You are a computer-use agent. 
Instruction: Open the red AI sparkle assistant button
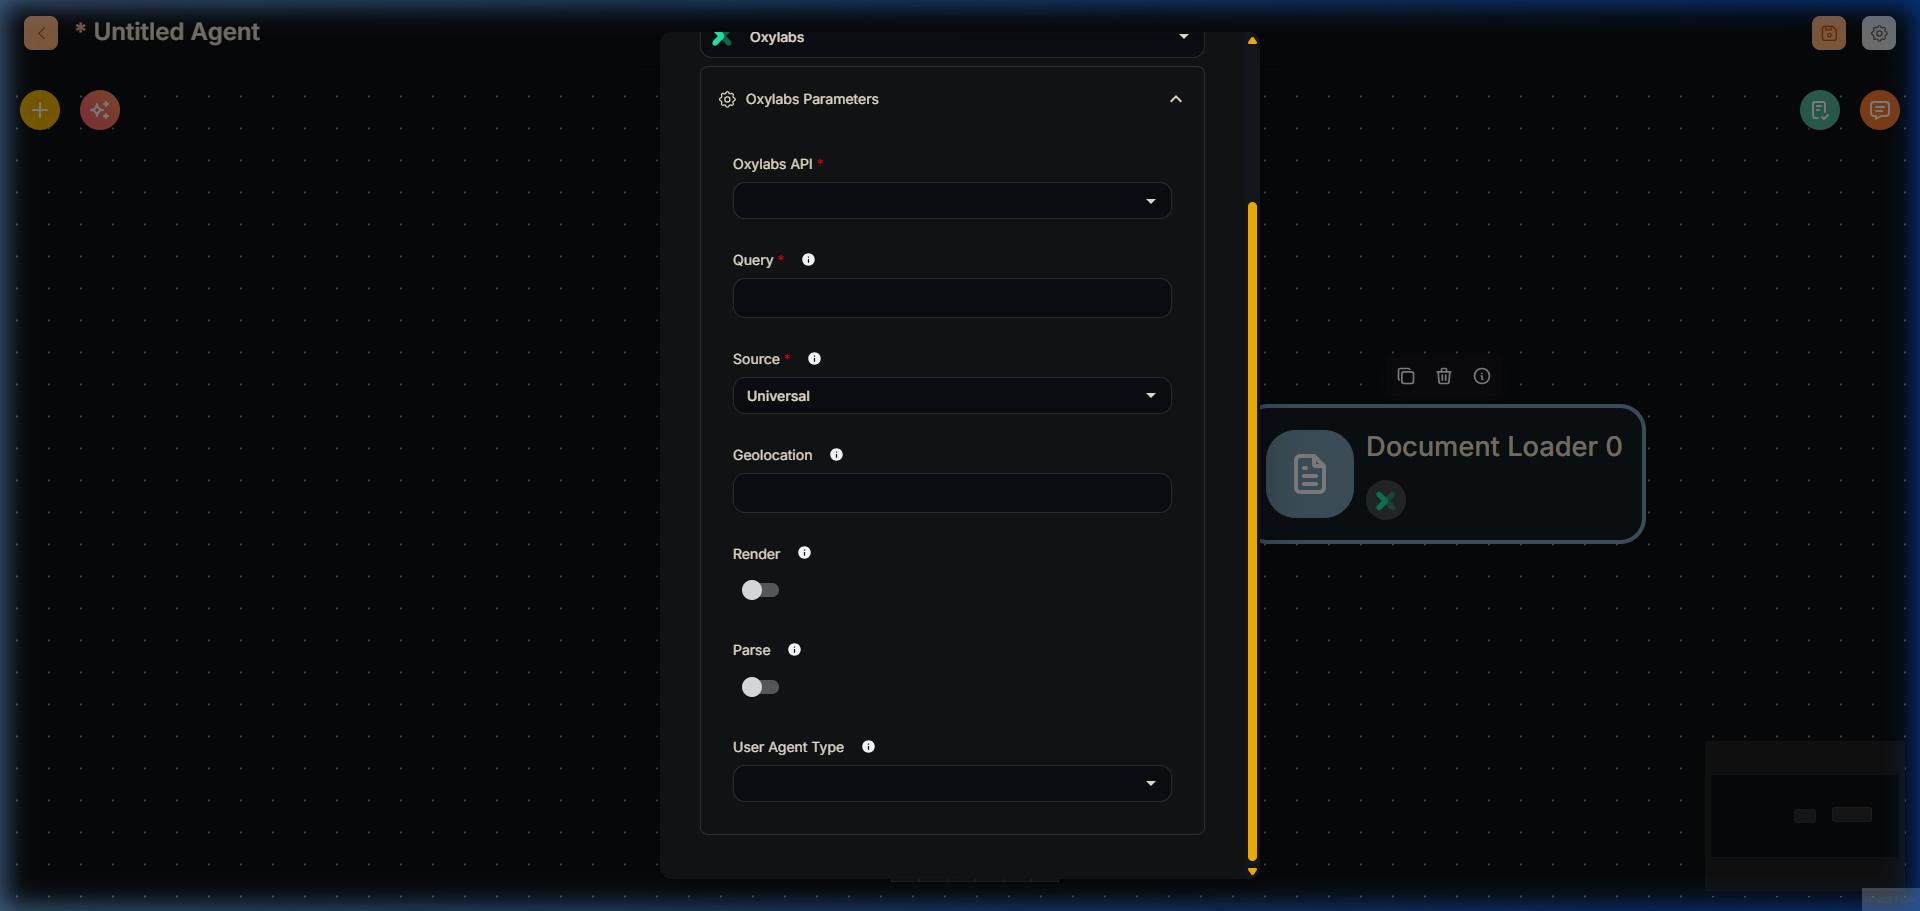pyautogui.click(x=100, y=110)
